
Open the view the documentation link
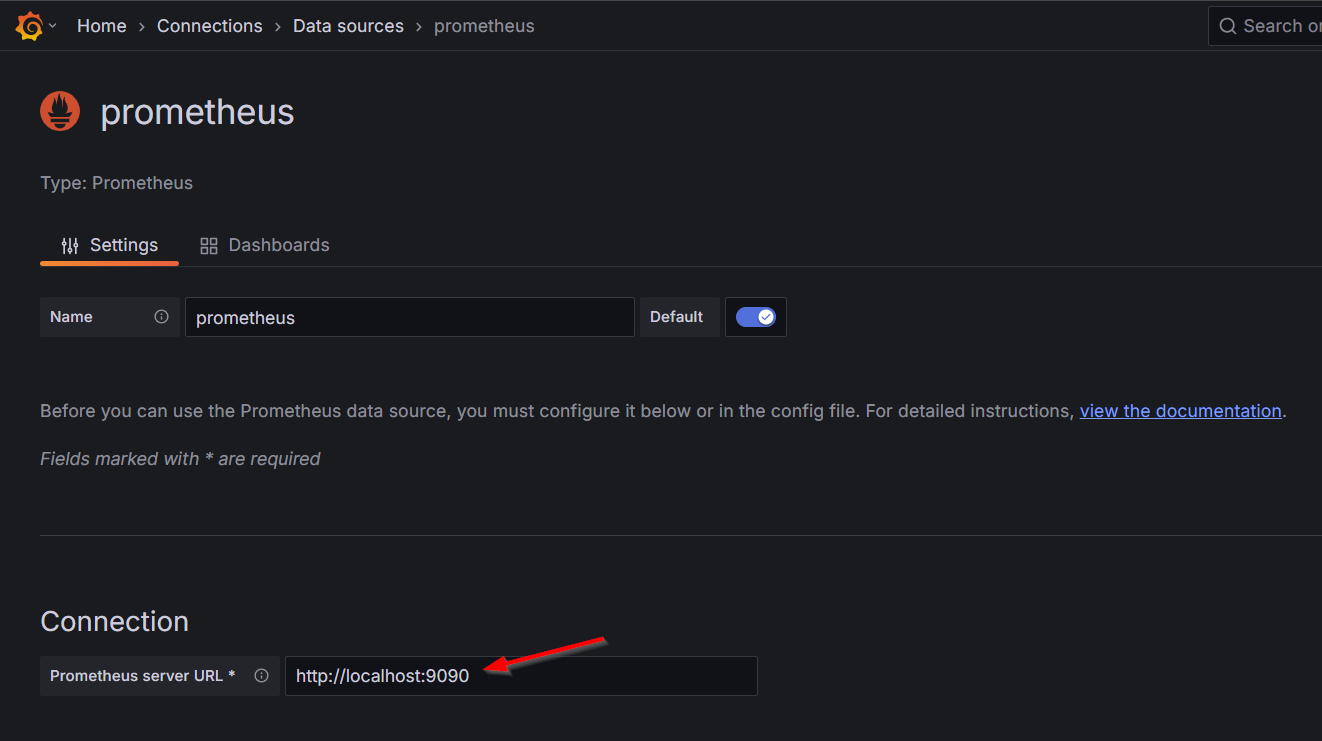(x=1180, y=410)
